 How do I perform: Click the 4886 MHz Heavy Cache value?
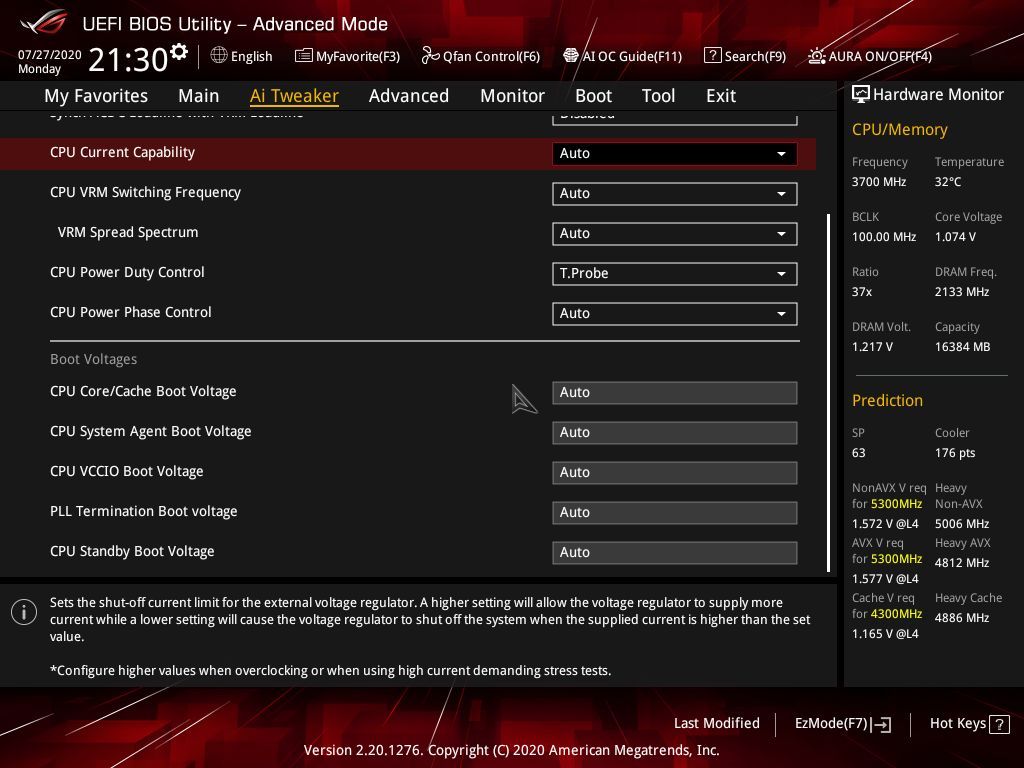coord(961,618)
